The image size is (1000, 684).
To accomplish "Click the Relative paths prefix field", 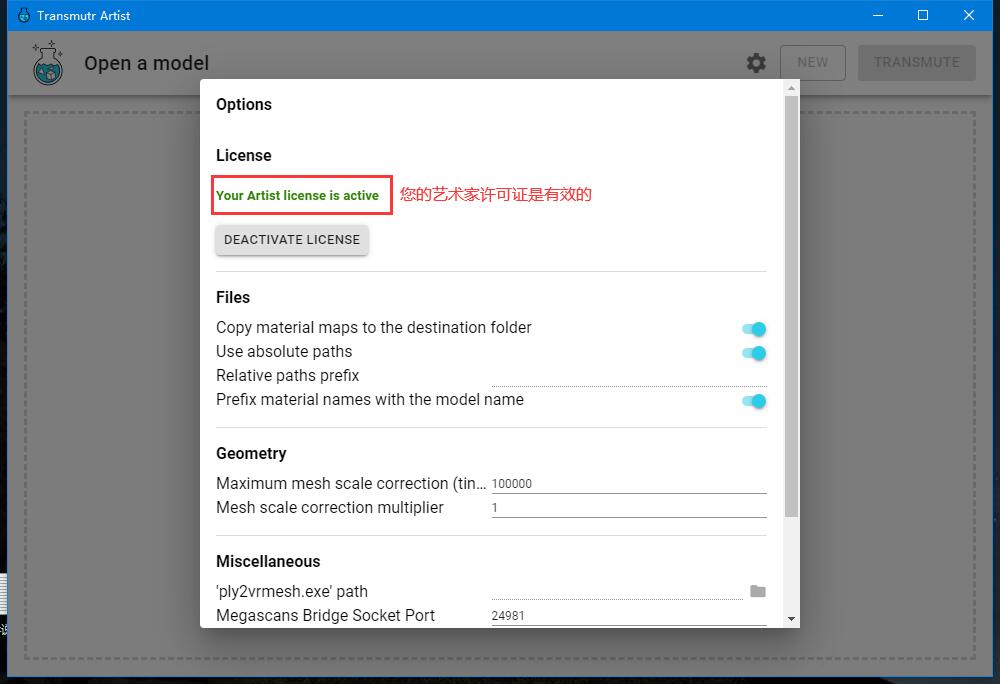I will [x=629, y=376].
